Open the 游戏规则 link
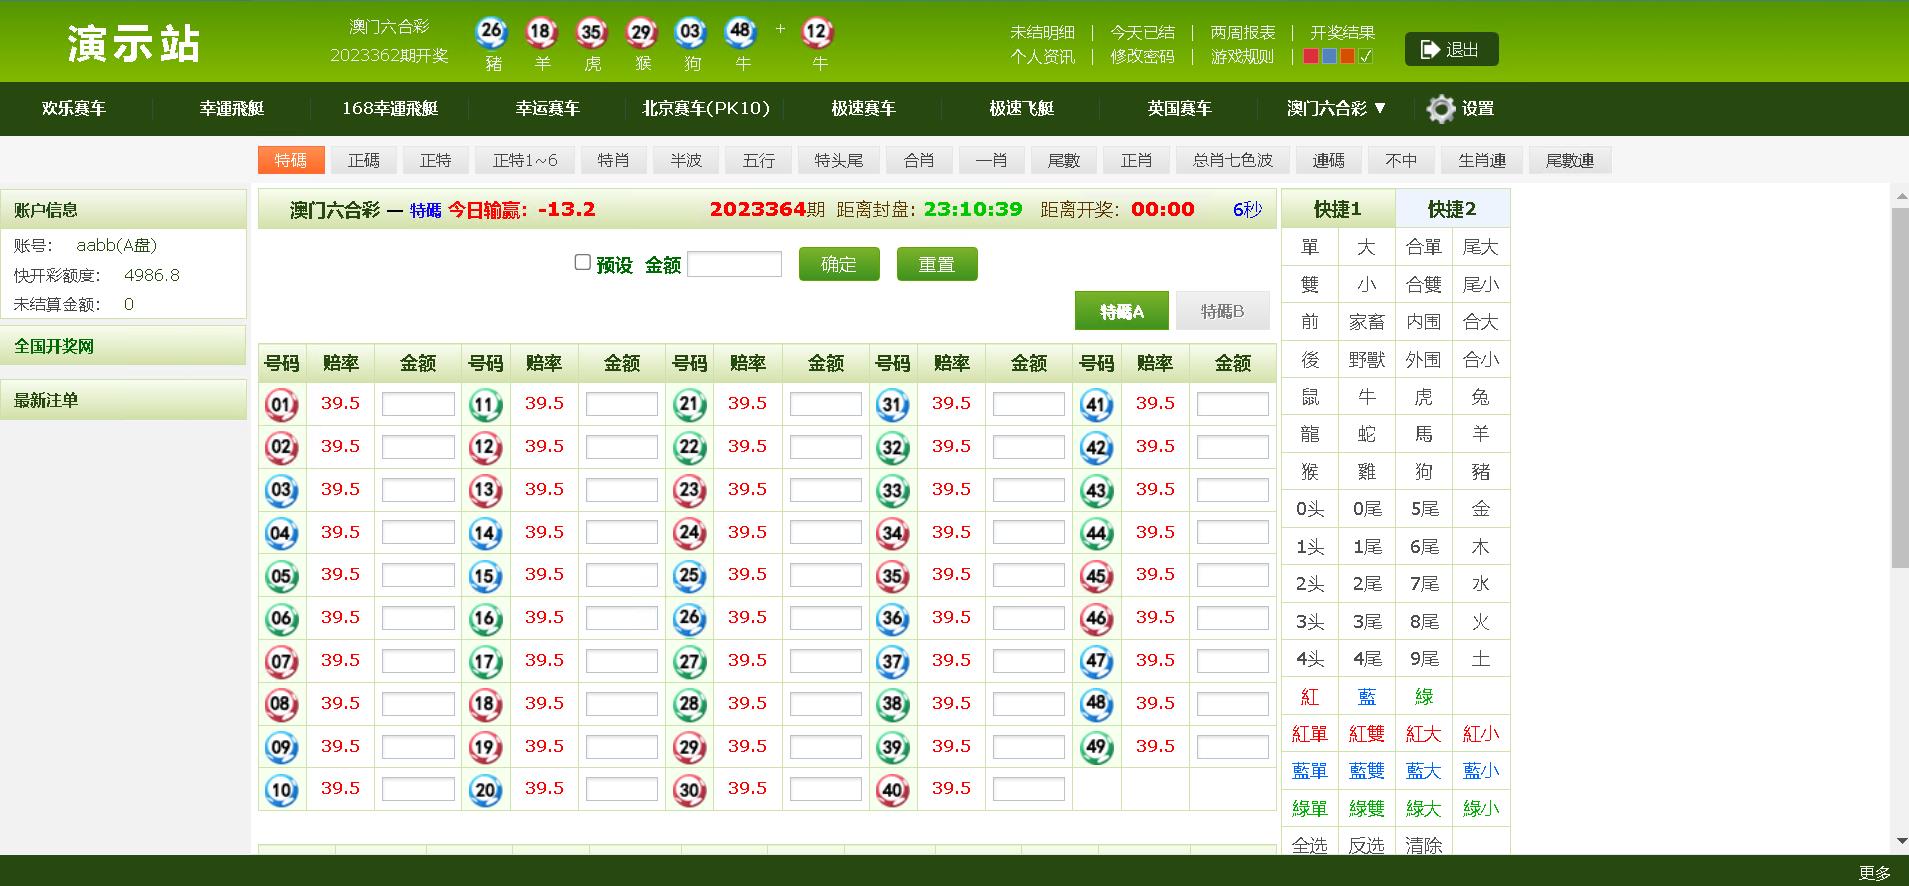The height and width of the screenshot is (886, 1909). (x=1242, y=57)
